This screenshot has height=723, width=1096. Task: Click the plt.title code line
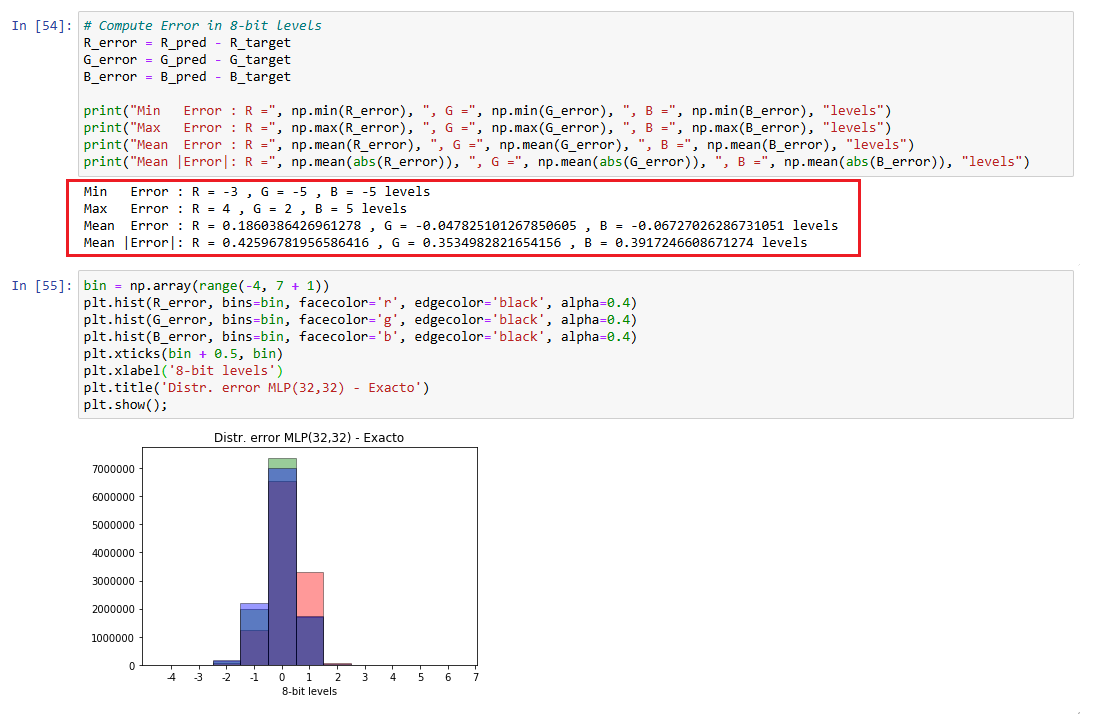(x=257, y=388)
